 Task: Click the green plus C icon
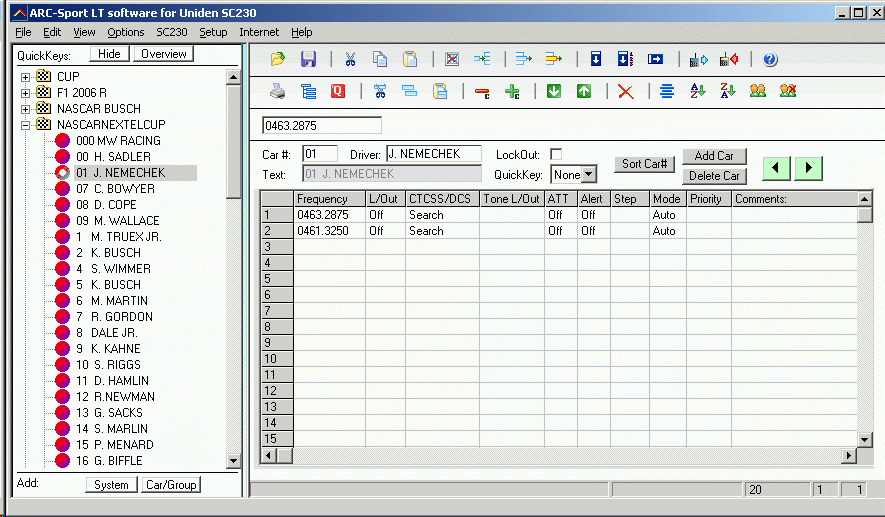512,91
